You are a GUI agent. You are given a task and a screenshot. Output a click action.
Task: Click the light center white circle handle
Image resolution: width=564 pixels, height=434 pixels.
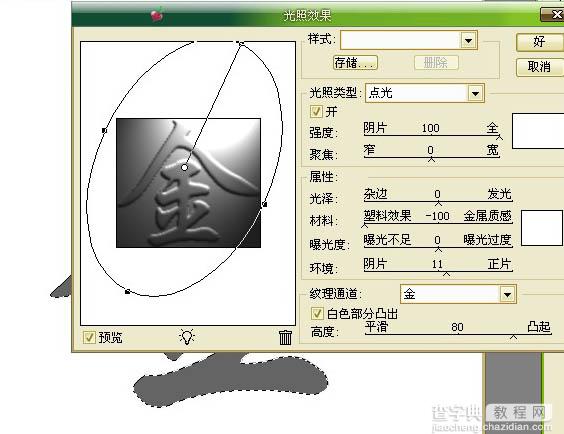pos(185,167)
